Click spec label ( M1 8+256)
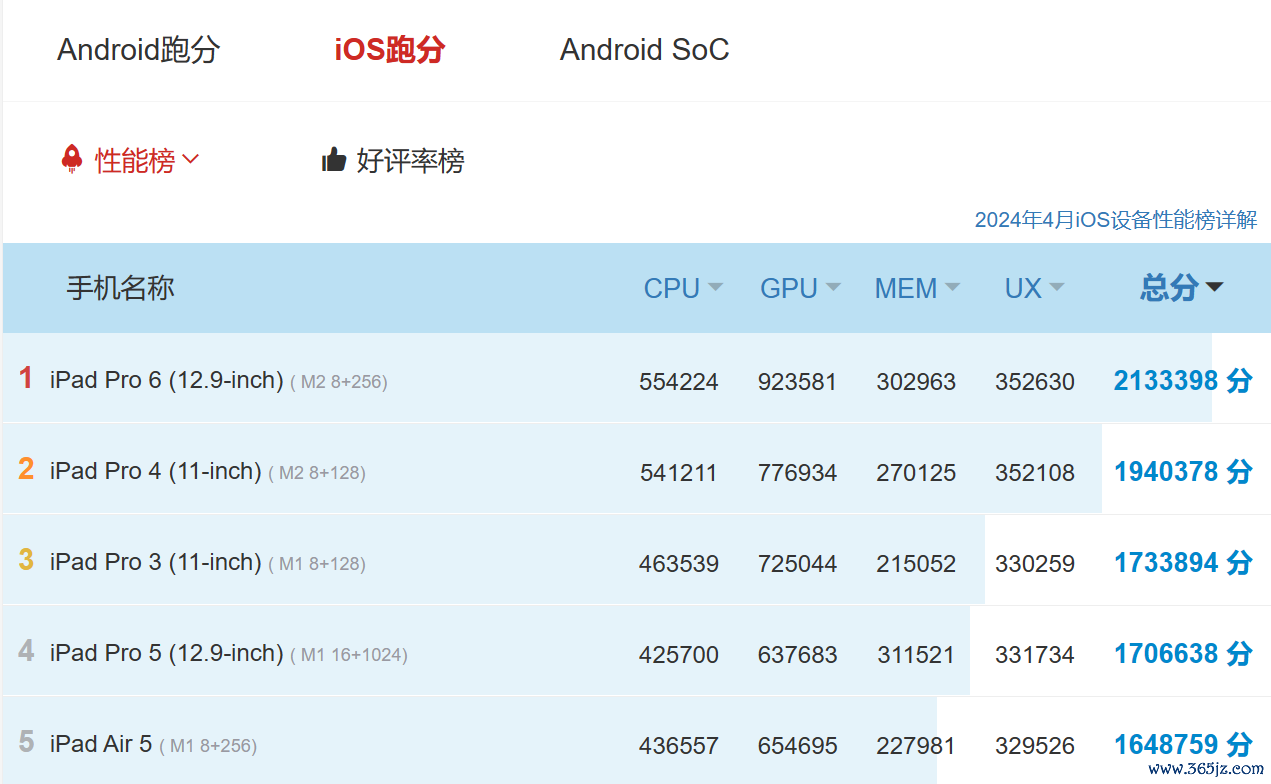The image size is (1271, 784). [x=208, y=746]
